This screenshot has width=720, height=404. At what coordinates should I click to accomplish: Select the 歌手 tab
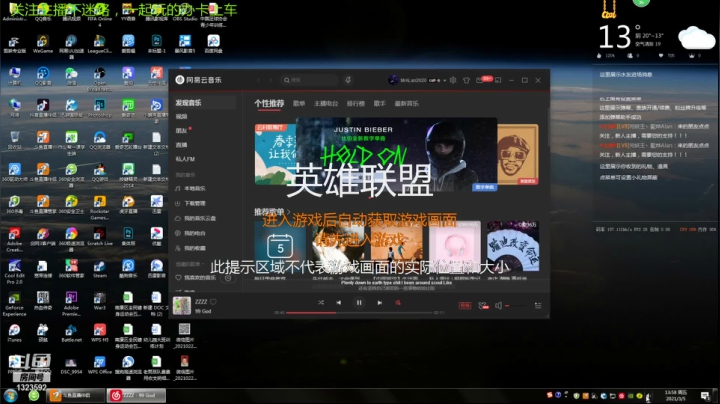[x=380, y=103]
